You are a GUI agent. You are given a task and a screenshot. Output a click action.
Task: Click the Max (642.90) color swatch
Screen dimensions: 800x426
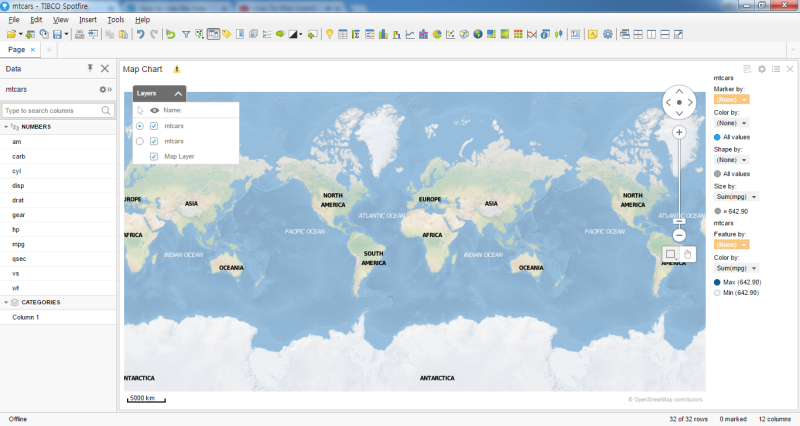[718, 282]
